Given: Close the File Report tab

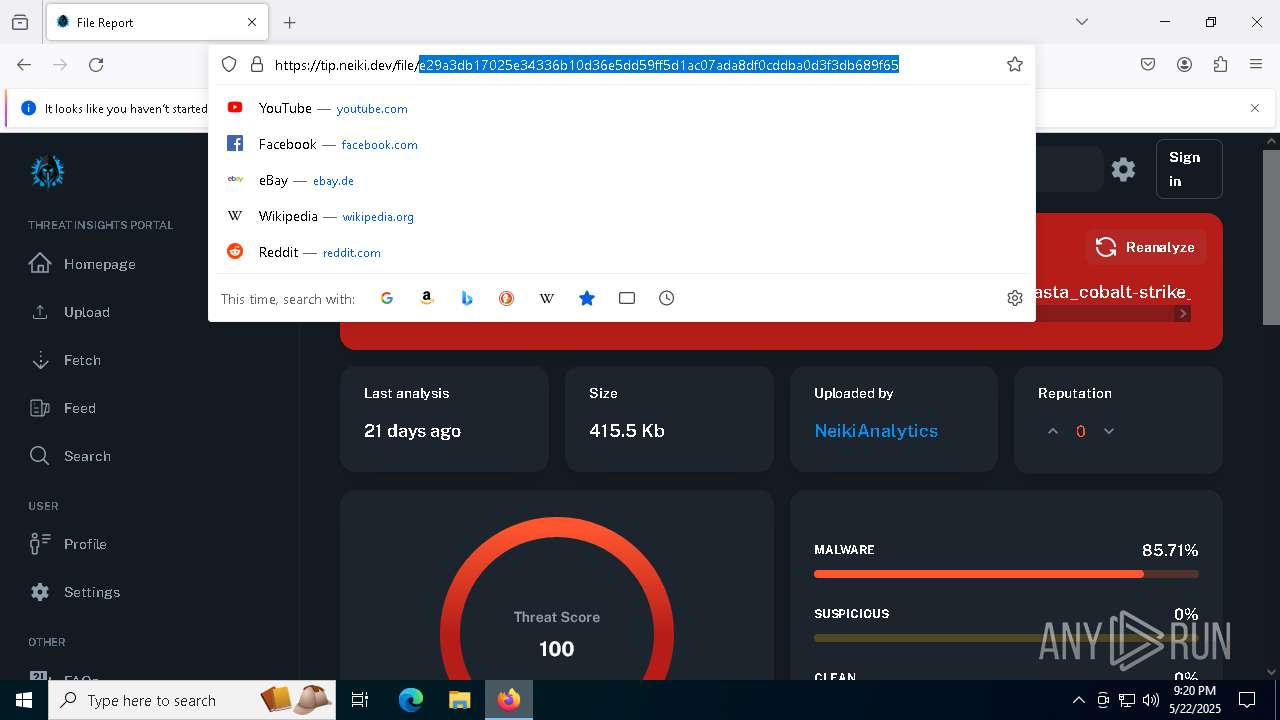Looking at the screenshot, I should (x=252, y=22).
